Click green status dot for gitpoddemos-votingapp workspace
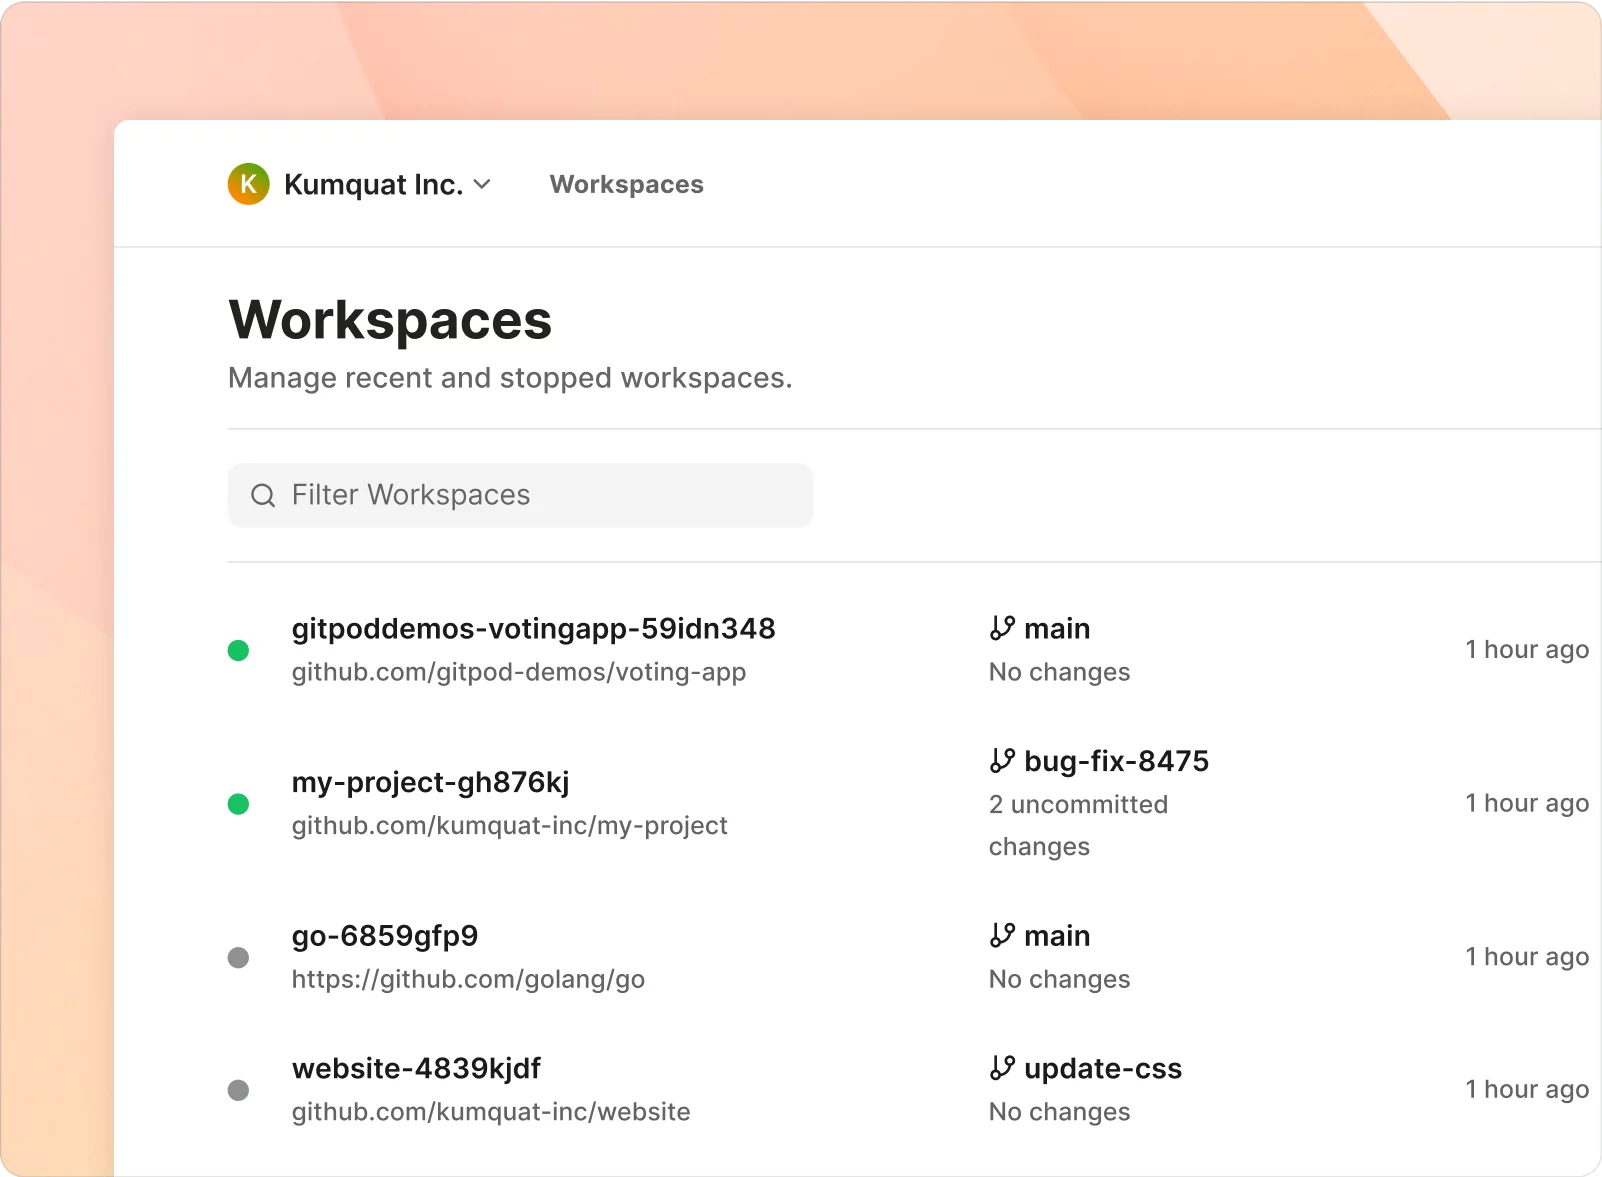Viewport: 1602px width, 1177px height. click(238, 651)
